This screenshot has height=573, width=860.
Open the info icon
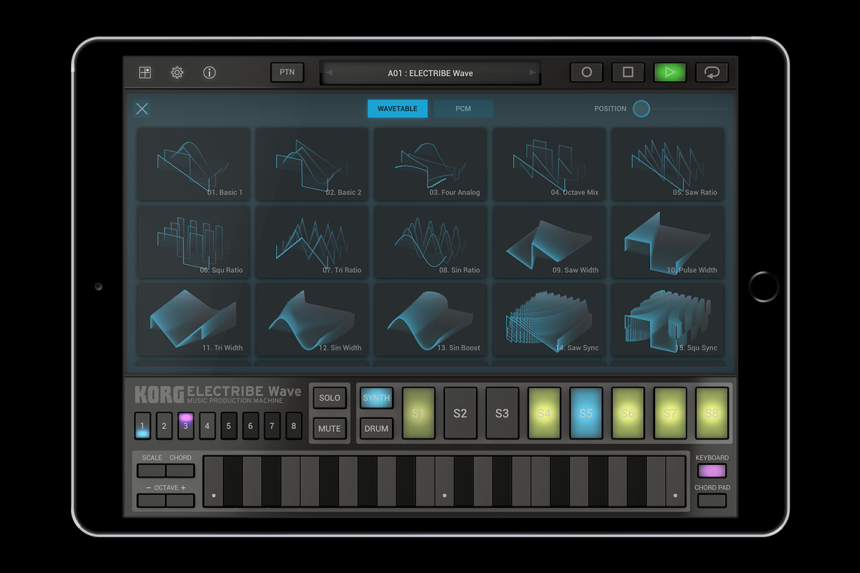coord(209,72)
